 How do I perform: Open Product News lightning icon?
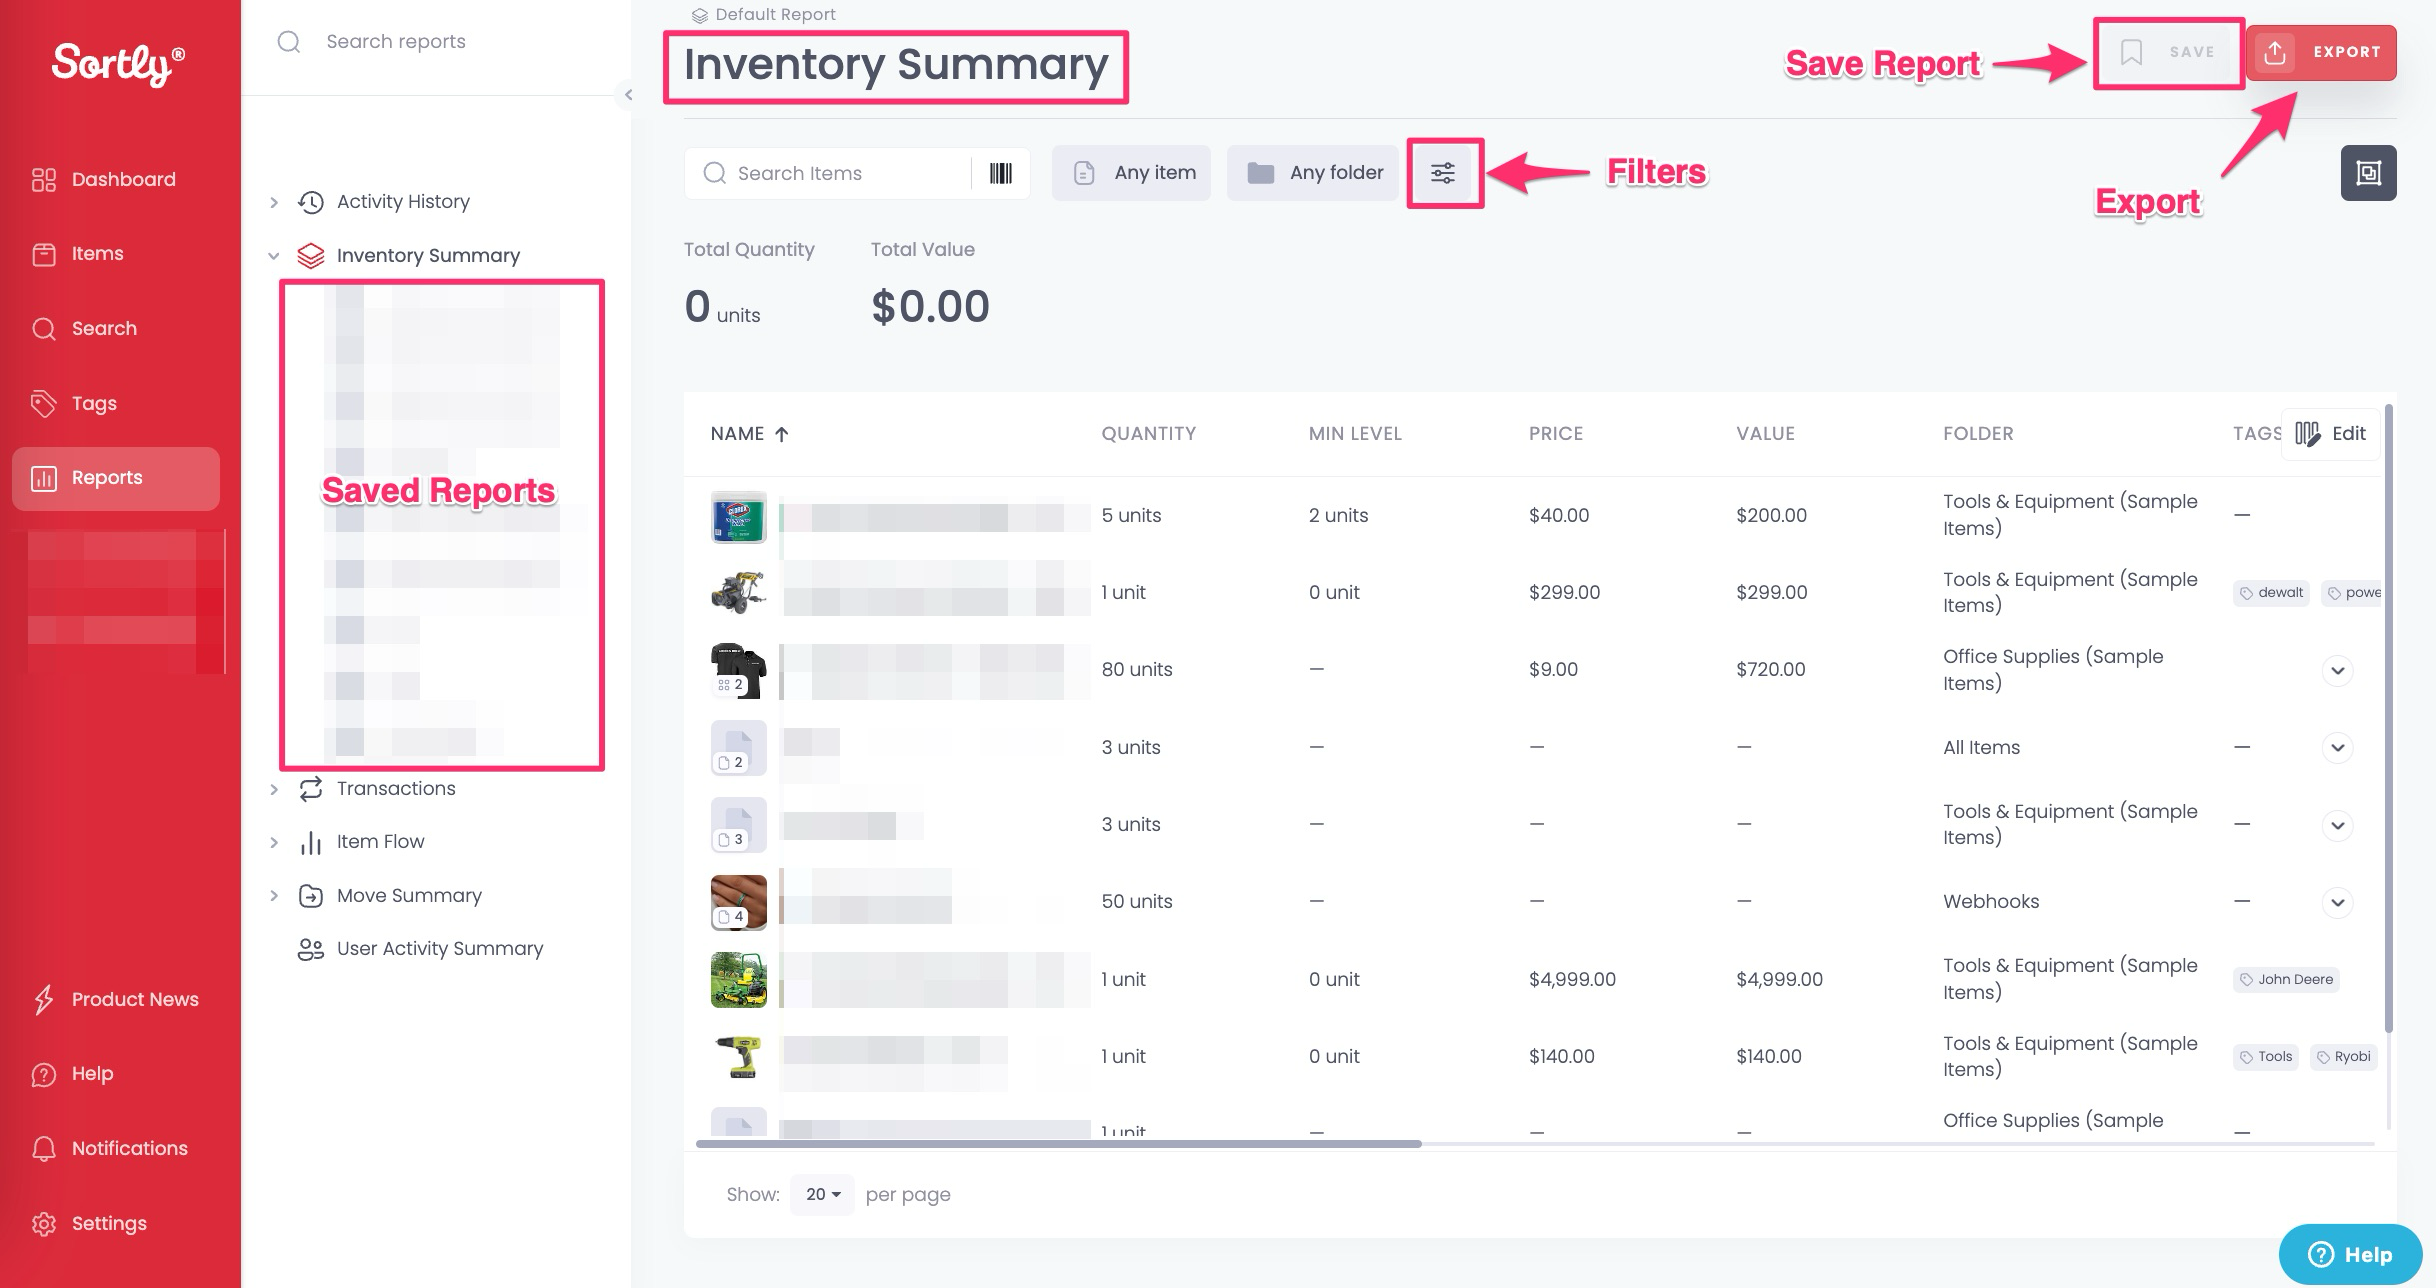click(43, 999)
